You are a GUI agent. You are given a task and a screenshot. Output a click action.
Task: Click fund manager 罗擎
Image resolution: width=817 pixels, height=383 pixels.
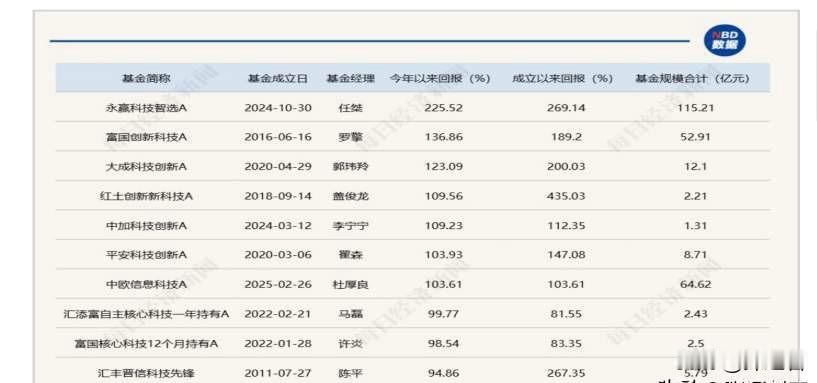(350, 137)
